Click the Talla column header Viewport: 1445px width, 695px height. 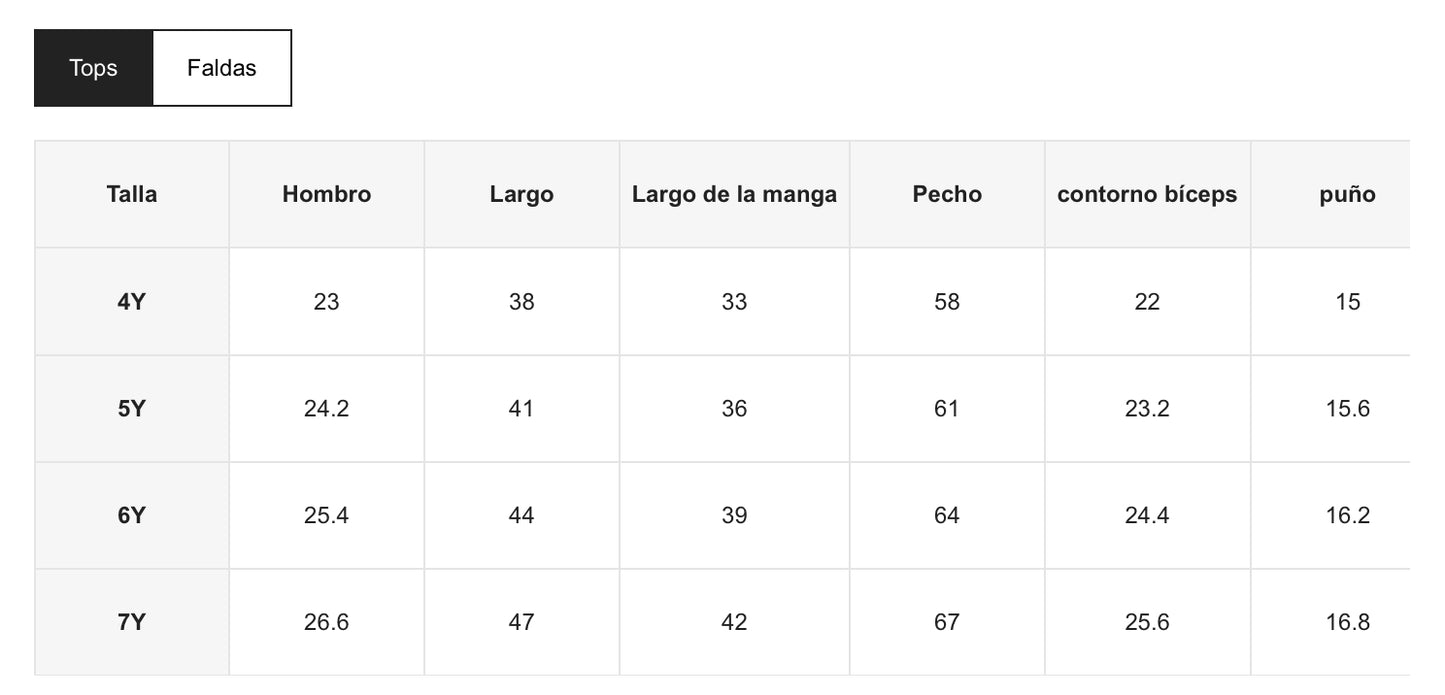(x=132, y=194)
